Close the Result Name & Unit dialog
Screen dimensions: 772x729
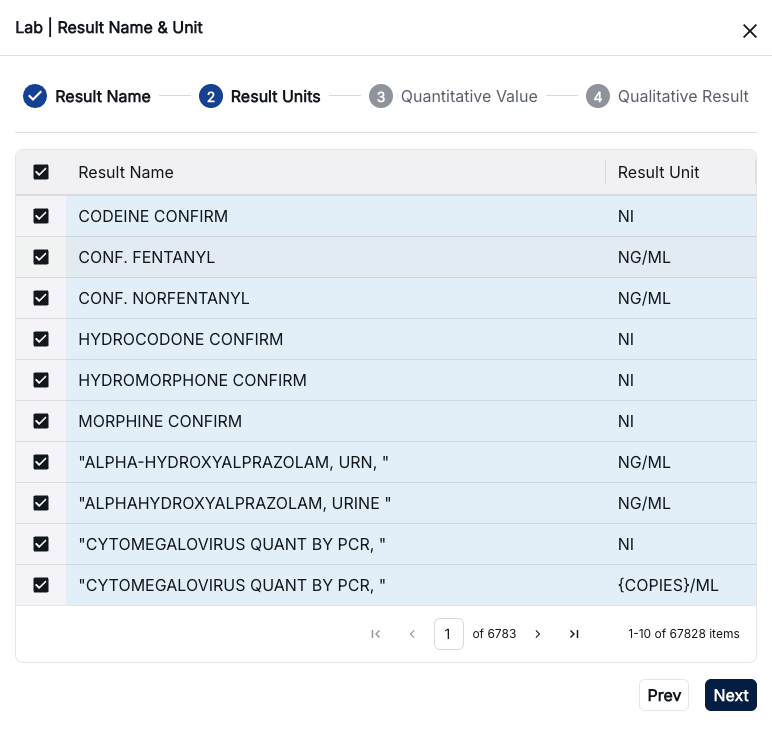(x=749, y=31)
